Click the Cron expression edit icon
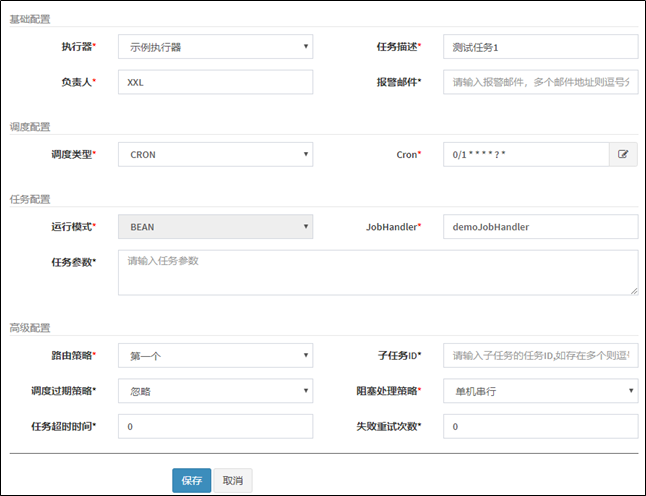The width and height of the screenshot is (646, 496). 623,155
